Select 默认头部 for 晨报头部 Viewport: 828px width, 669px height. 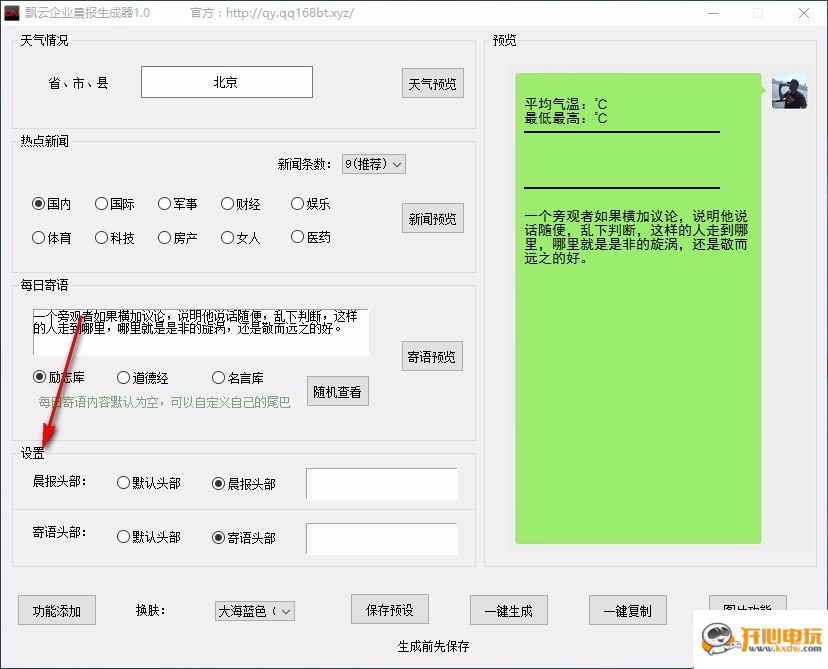[x=149, y=483]
